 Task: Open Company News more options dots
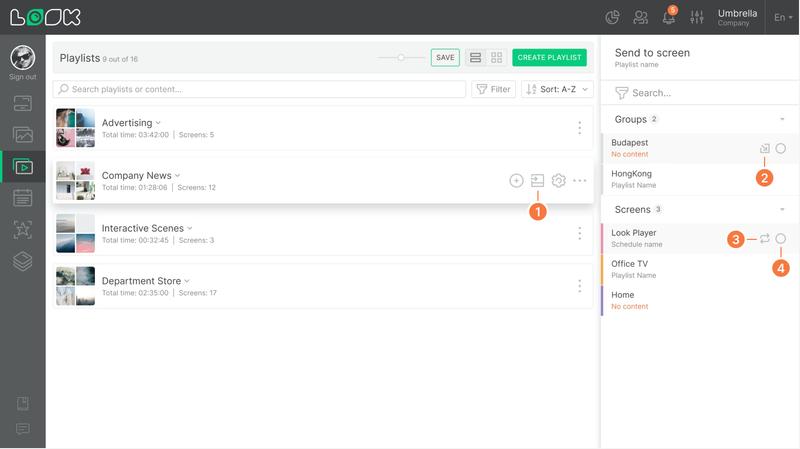pos(580,181)
